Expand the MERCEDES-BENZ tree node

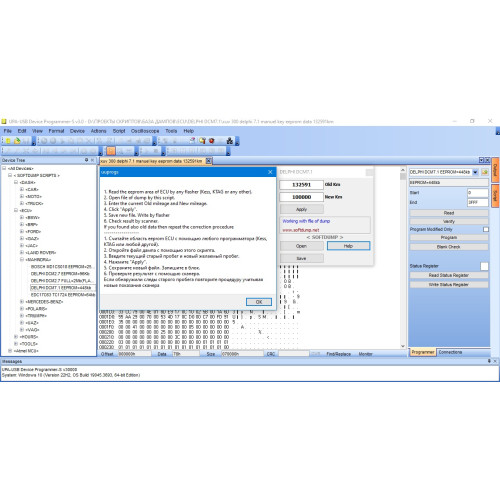(22, 302)
